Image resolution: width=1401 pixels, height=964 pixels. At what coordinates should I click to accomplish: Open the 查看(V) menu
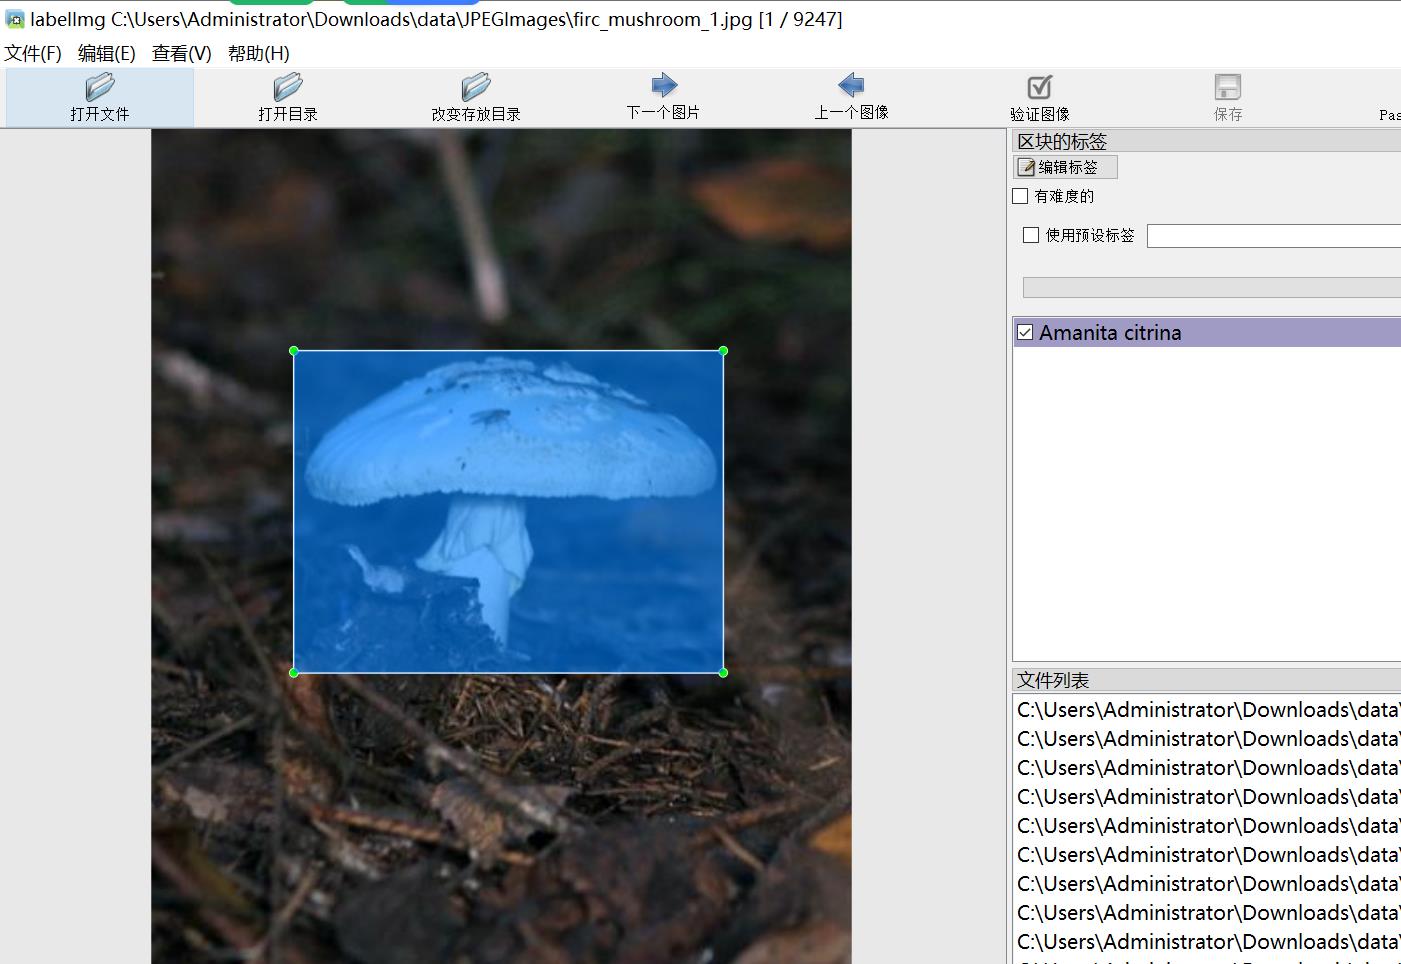click(182, 53)
